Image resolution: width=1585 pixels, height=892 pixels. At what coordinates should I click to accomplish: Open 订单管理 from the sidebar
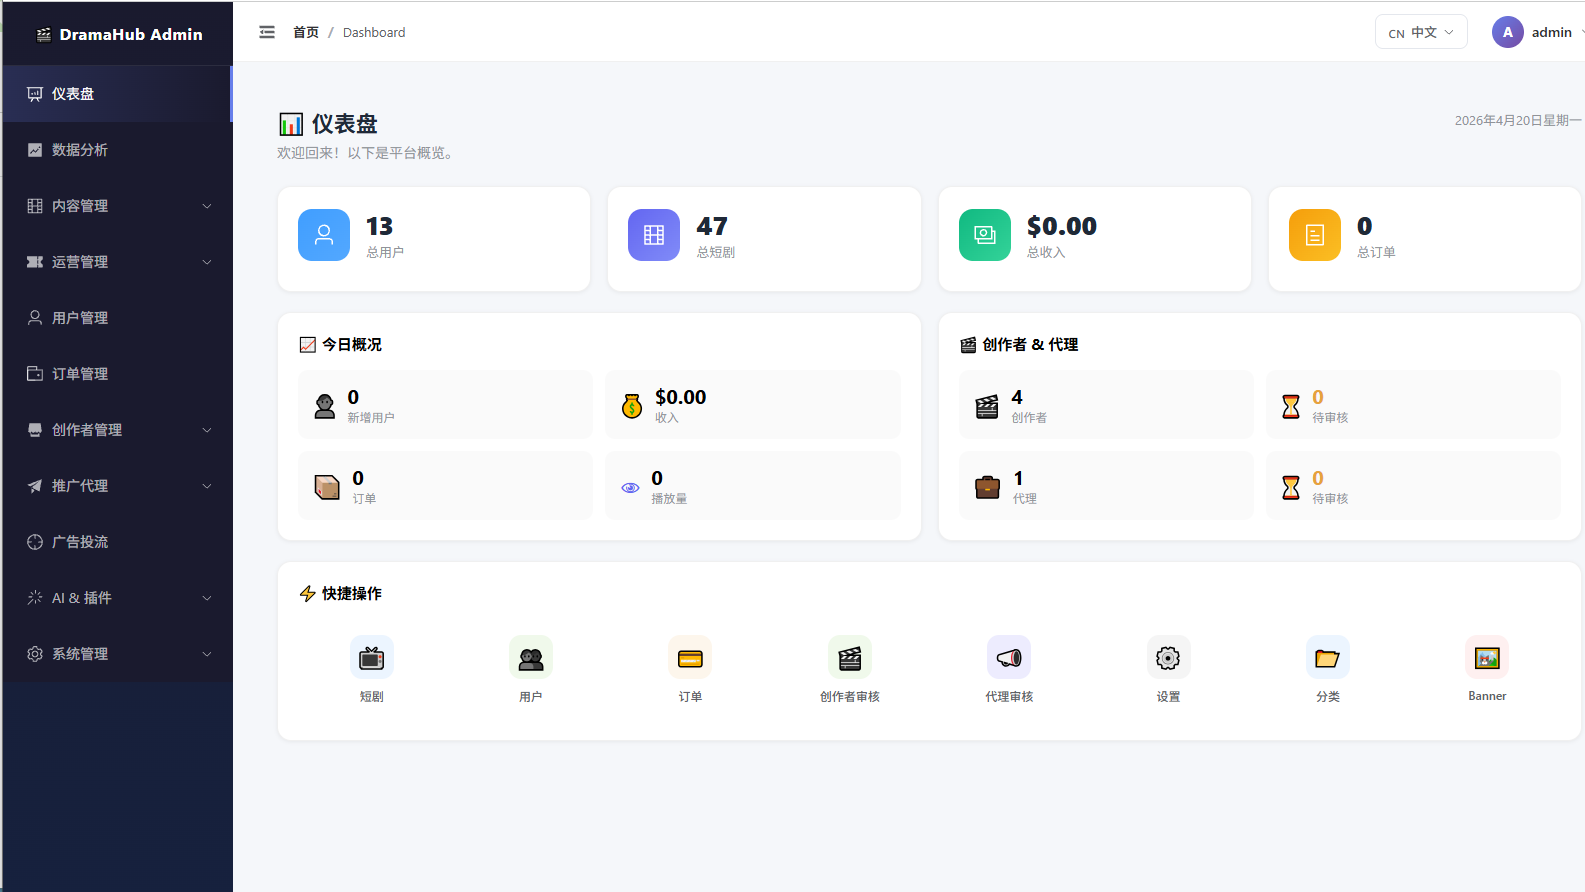118,374
